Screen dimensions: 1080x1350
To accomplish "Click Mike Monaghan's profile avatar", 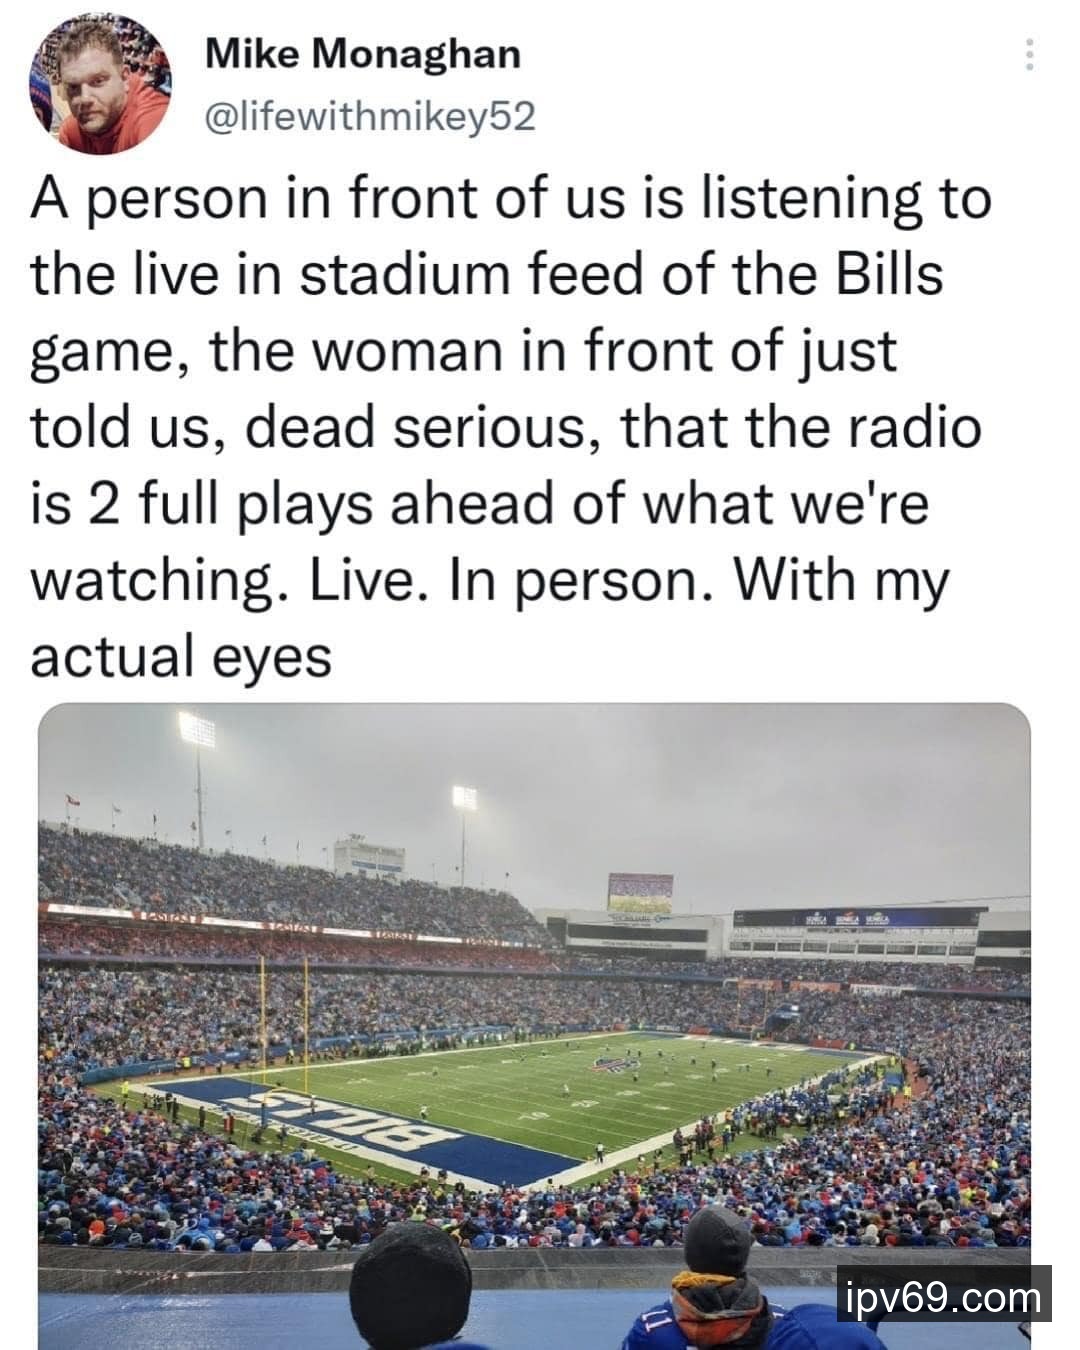I will click(x=104, y=86).
